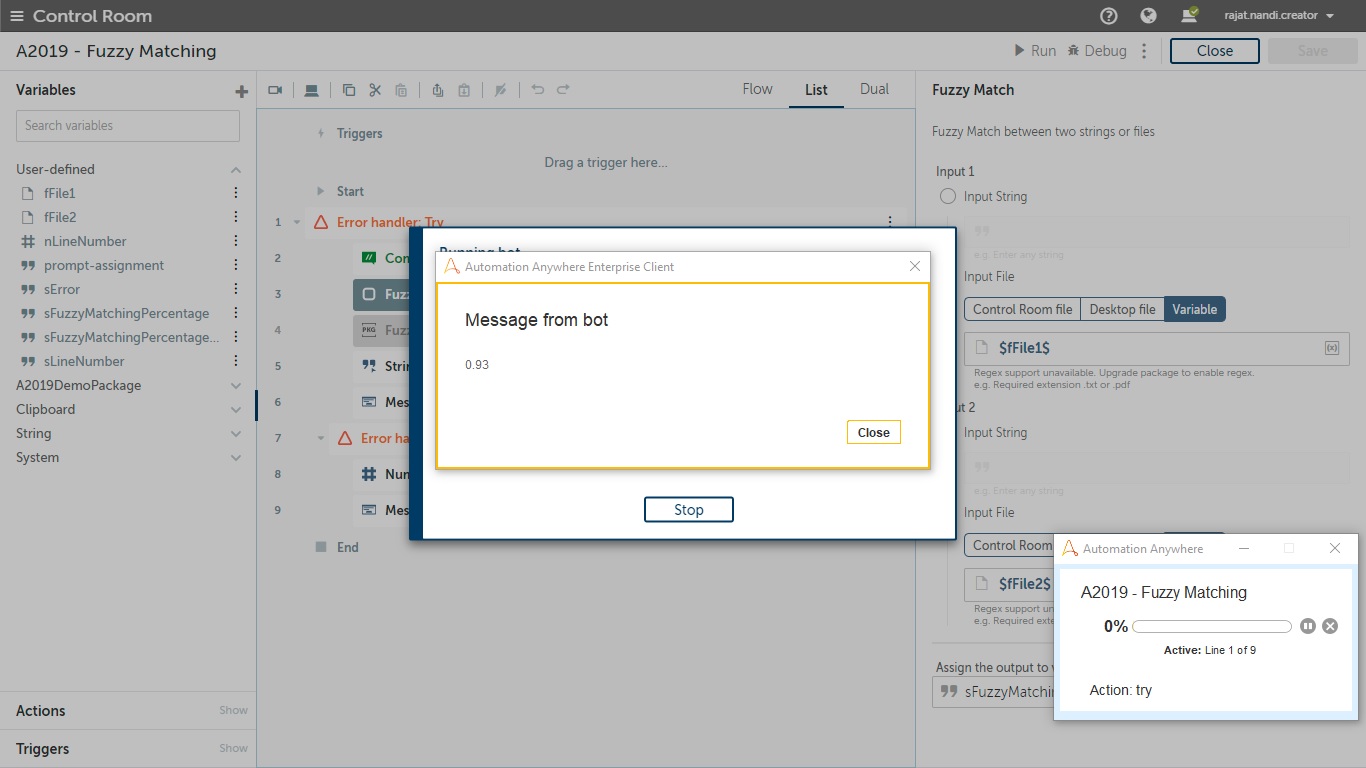Select the Input String radio button under Input 1

click(x=948, y=197)
